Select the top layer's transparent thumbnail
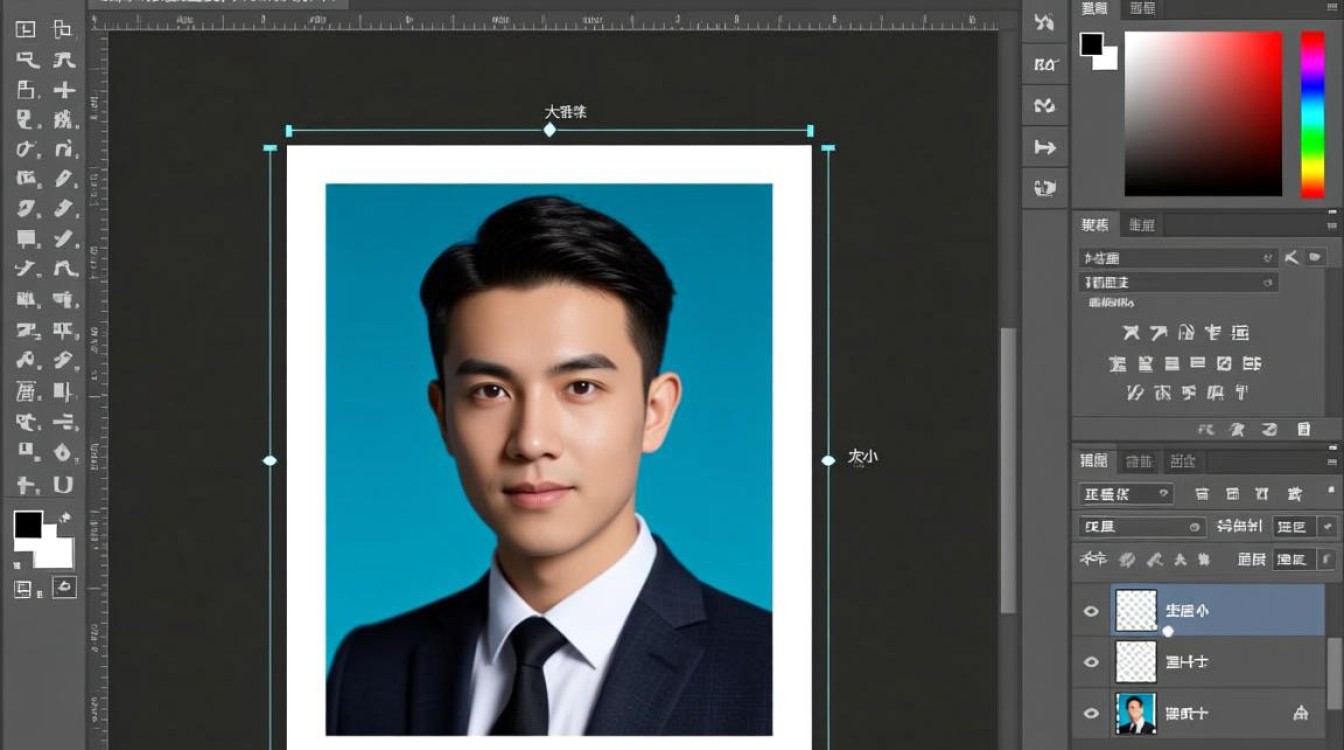 coord(1136,611)
